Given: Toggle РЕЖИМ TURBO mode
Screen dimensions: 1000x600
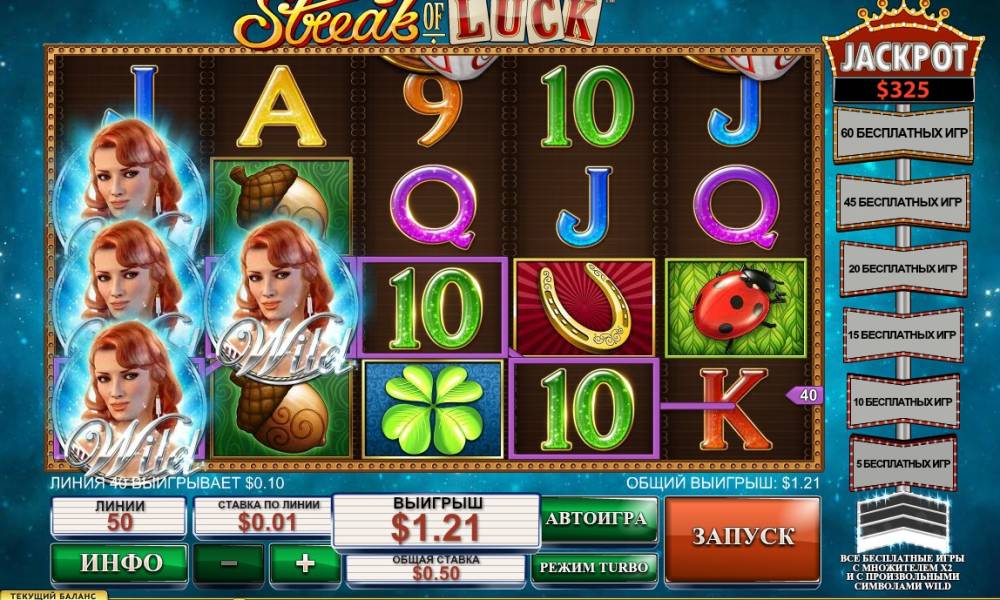Looking at the screenshot, I should [x=594, y=566].
